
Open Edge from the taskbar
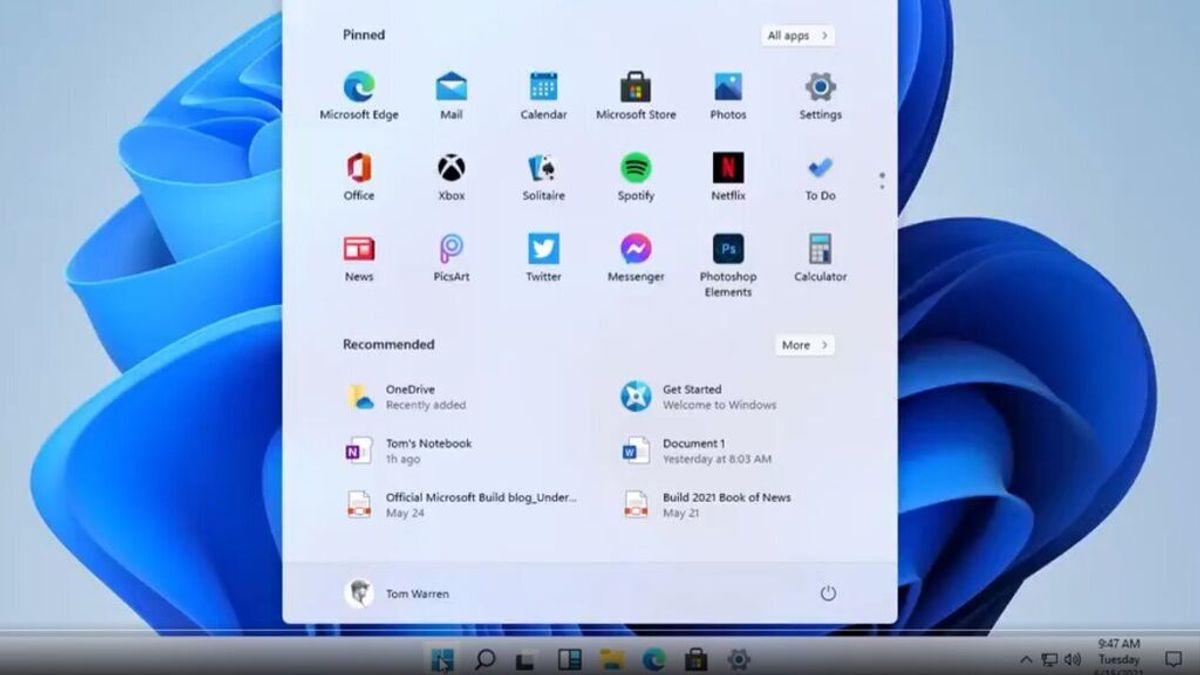[654, 659]
